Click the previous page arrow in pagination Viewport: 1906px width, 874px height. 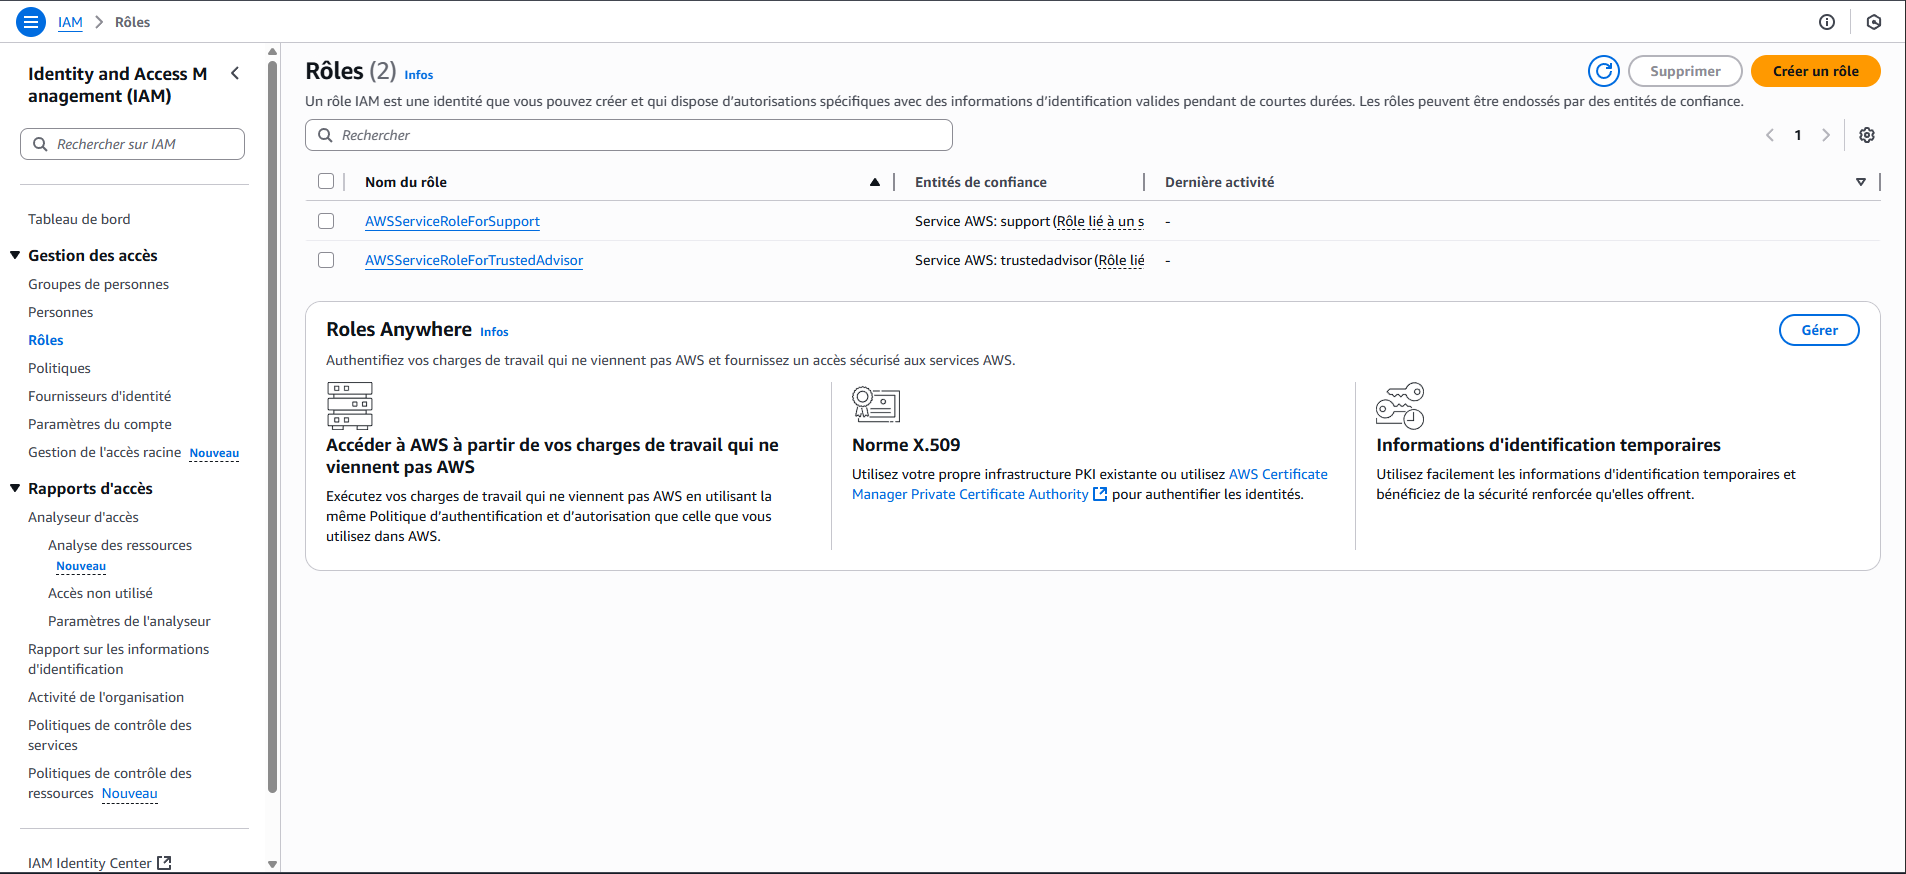coord(1769,135)
